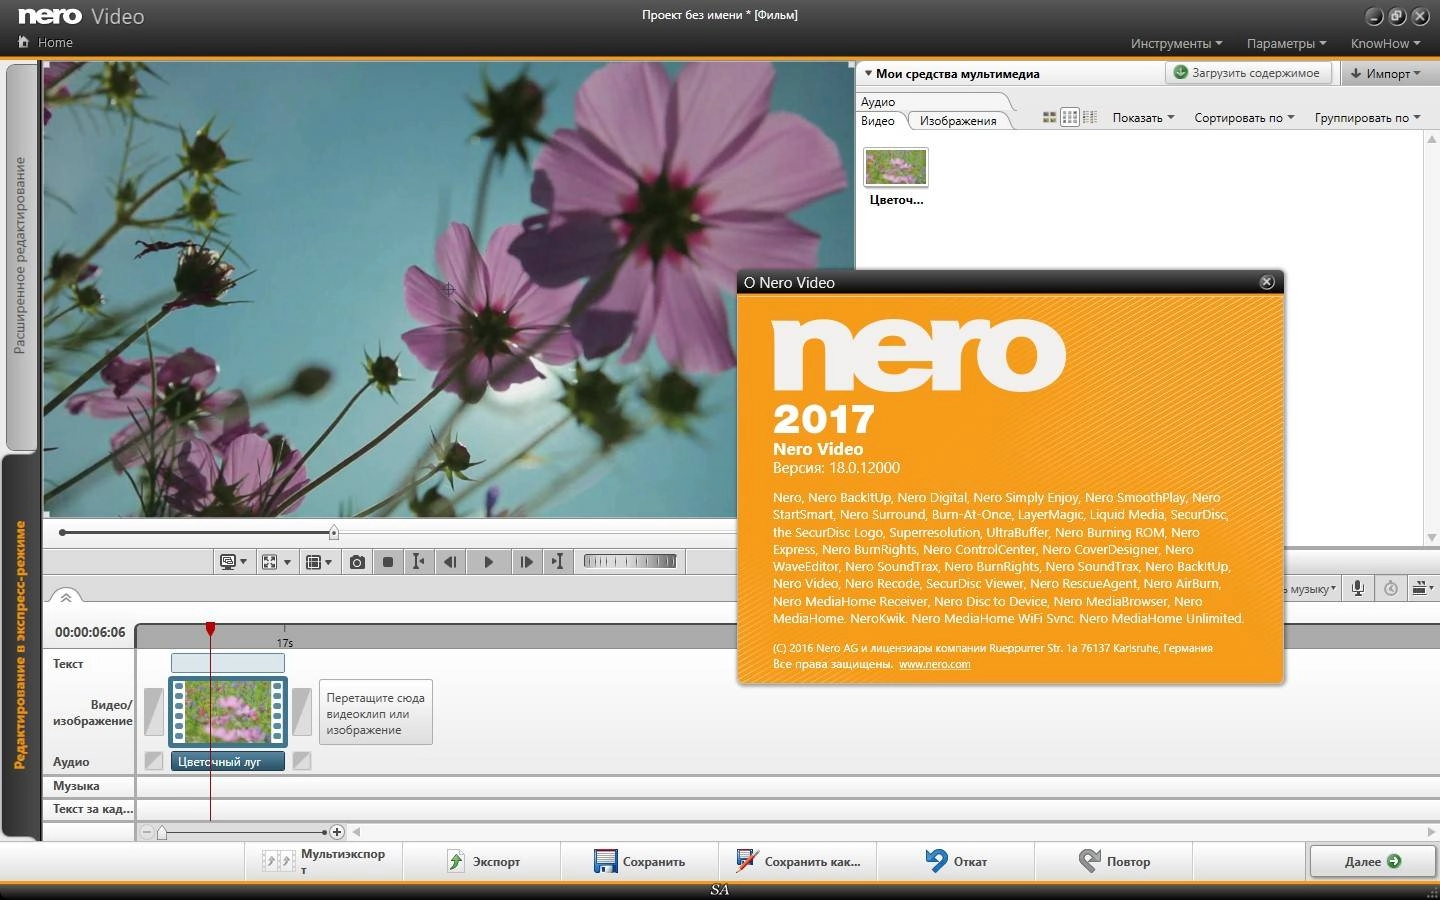The height and width of the screenshot is (900, 1440).
Task: Step back one frame
Action: [450, 562]
